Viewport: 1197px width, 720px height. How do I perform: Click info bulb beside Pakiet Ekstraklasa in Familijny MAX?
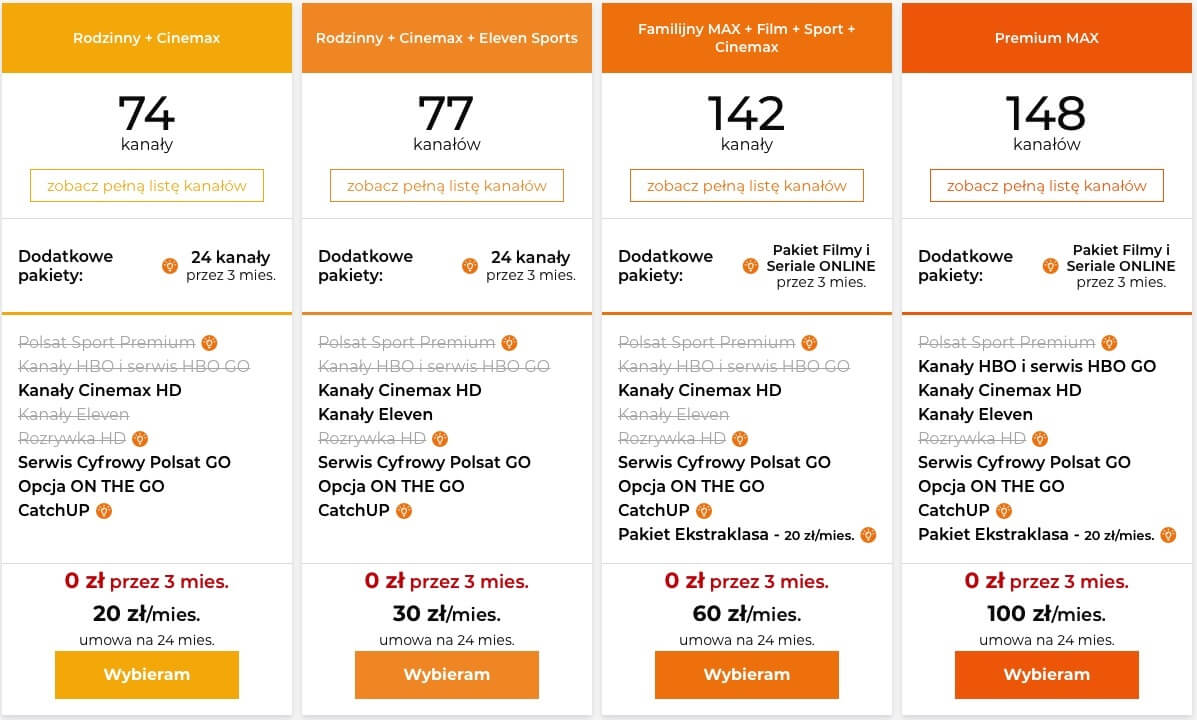pyautogui.click(x=868, y=535)
